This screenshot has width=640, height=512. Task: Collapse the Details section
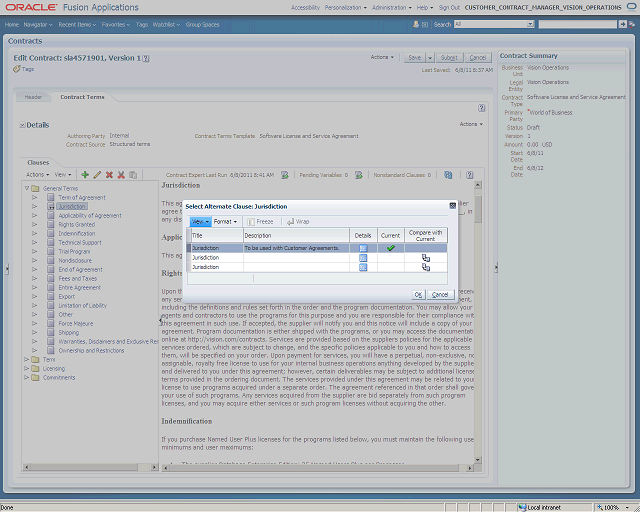coord(22,125)
